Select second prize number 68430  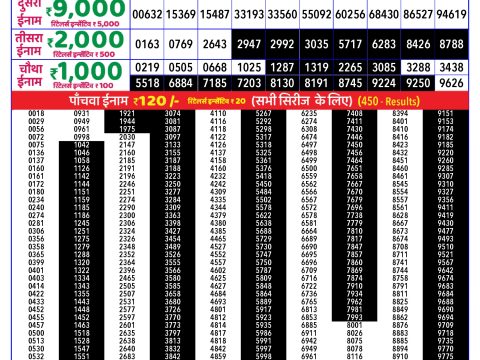coord(384,15)
